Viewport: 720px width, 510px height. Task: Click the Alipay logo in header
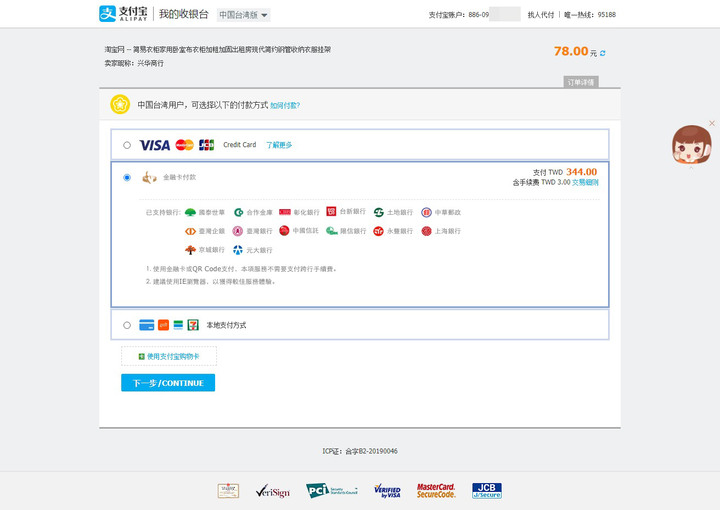coord(123,14)
